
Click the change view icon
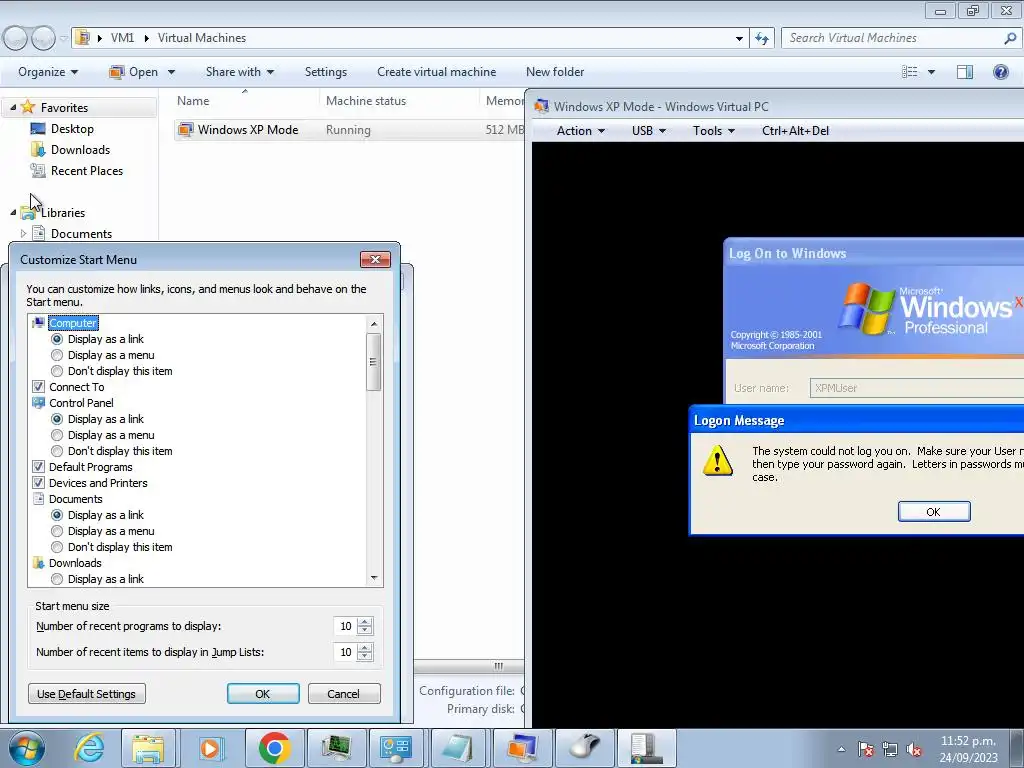point(910,72)
